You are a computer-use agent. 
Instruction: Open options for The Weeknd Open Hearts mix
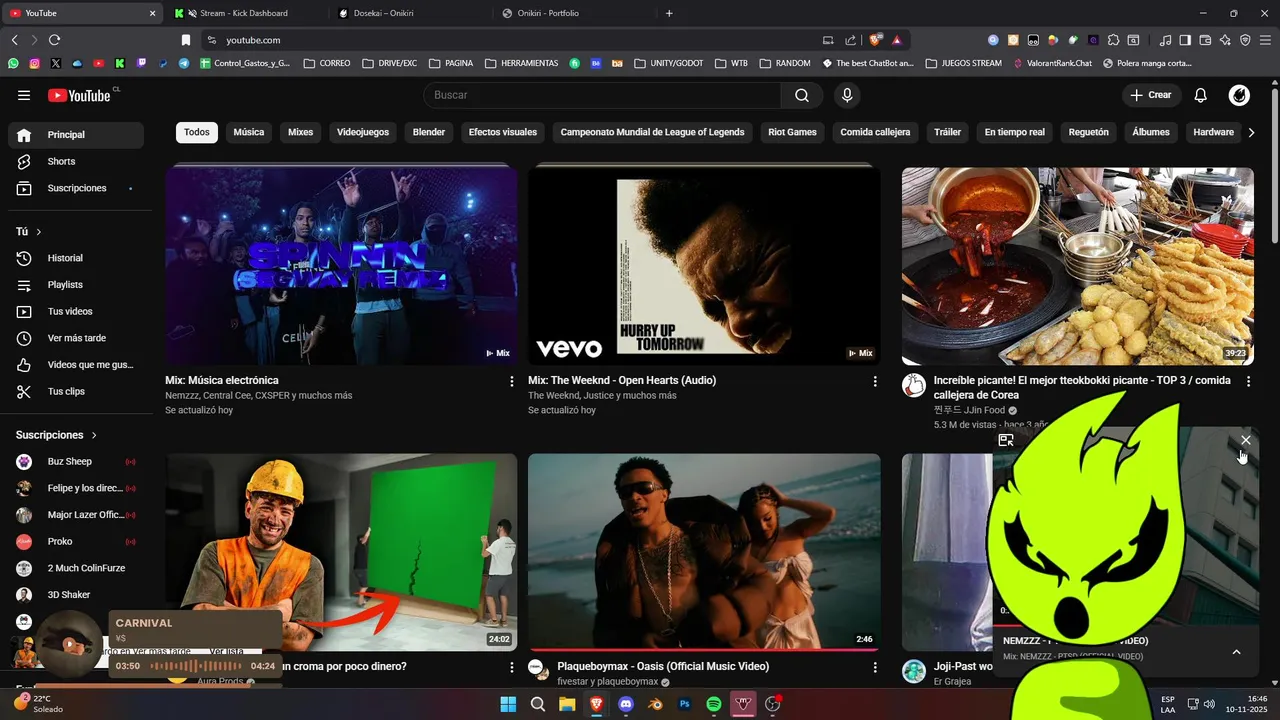[x=875, y=382]
